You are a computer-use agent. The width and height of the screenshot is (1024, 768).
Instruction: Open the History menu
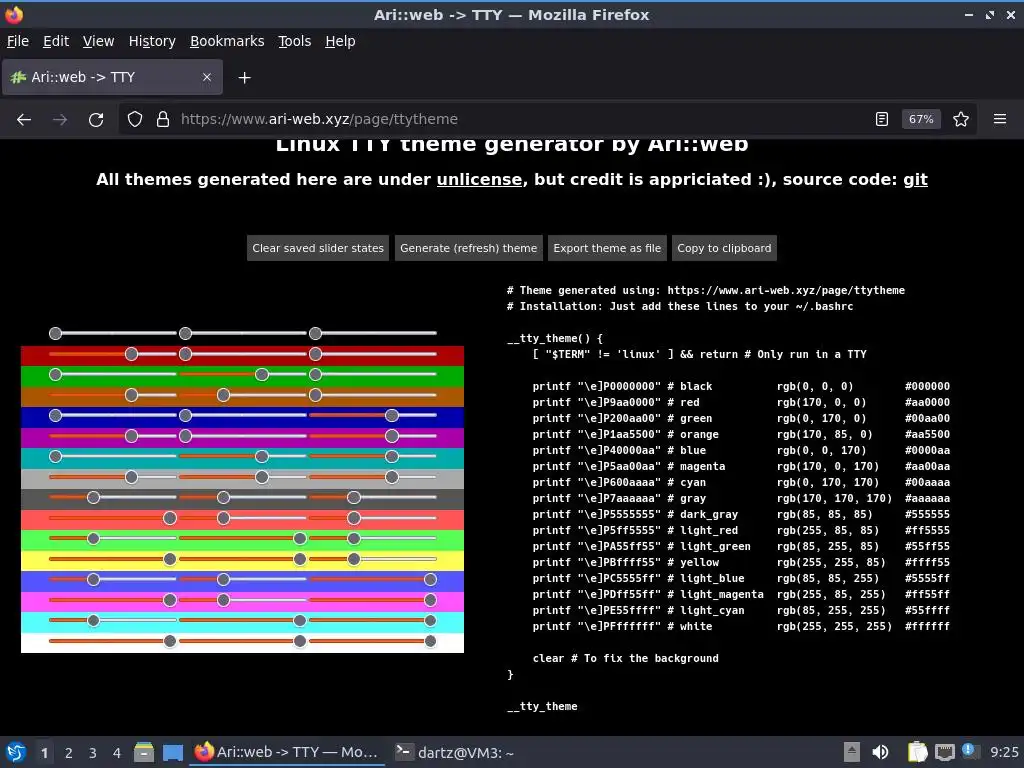click(x=152, y=41)
